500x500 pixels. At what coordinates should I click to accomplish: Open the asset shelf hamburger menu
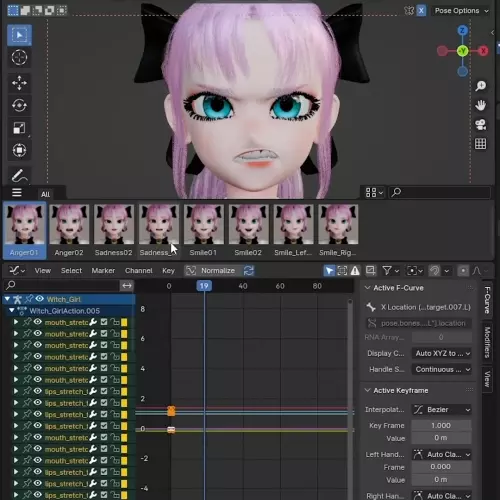(x=17, y=193)
